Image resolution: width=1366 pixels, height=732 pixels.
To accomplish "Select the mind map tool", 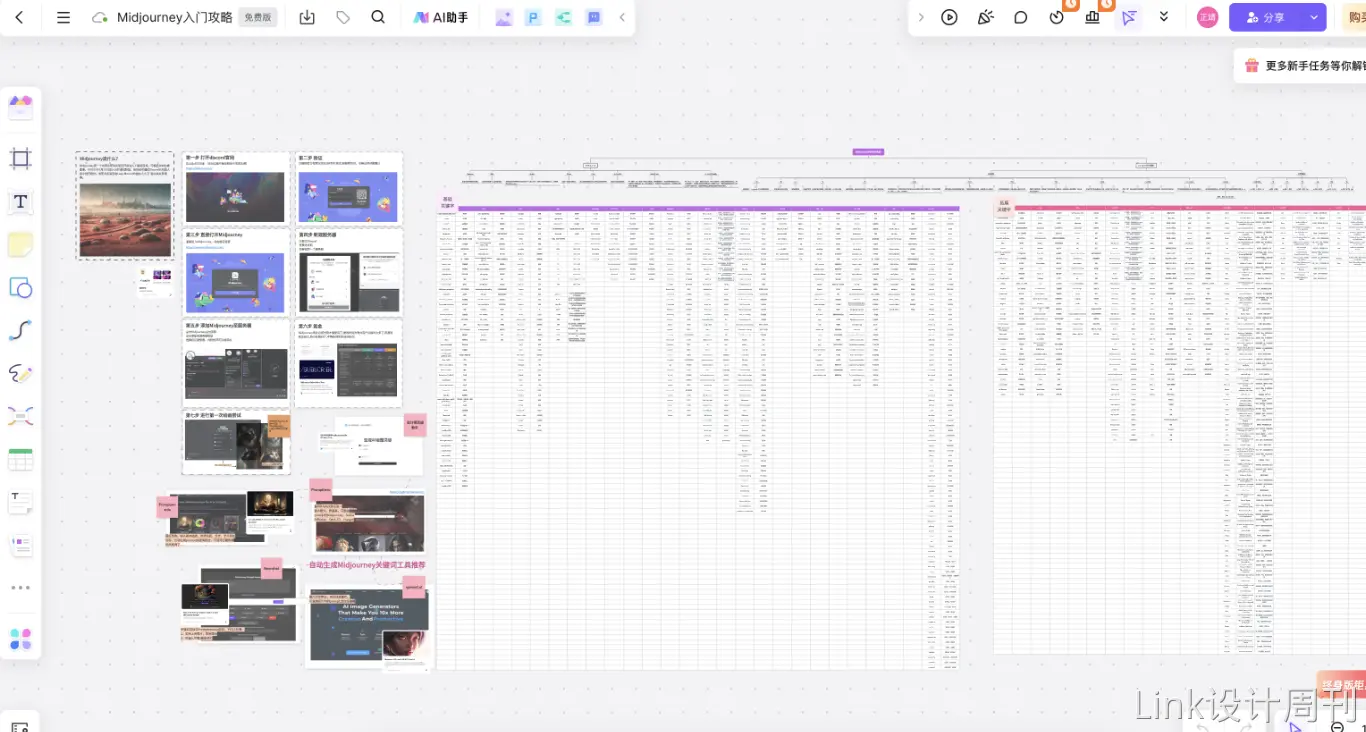I will [20, 417].
